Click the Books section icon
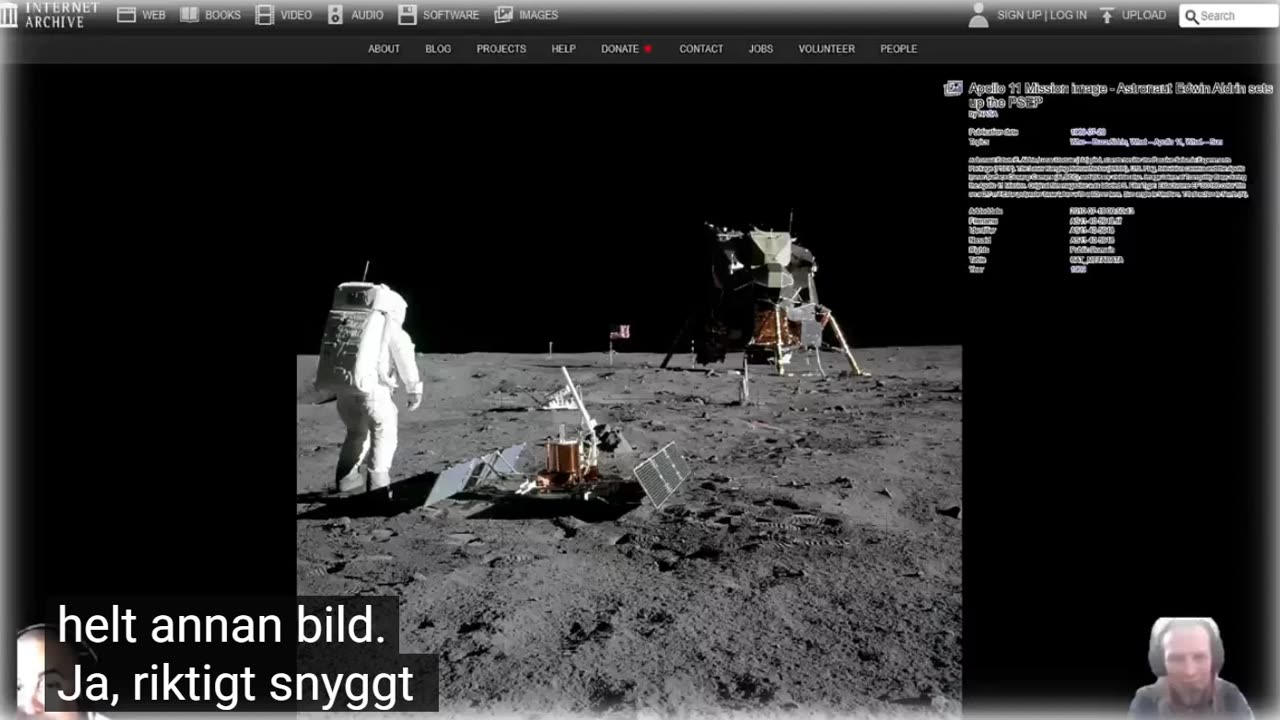1280x720 pixels. point(189,15)
